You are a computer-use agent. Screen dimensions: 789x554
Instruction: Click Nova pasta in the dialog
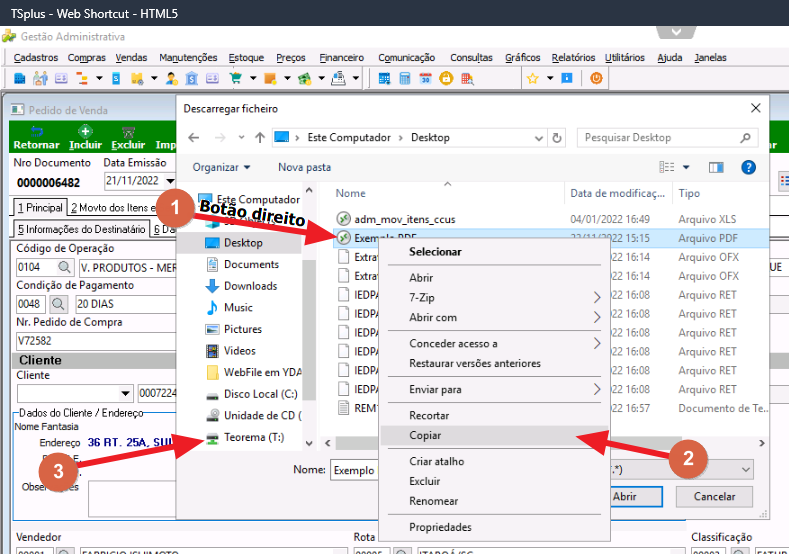click(x=304, y=167)
